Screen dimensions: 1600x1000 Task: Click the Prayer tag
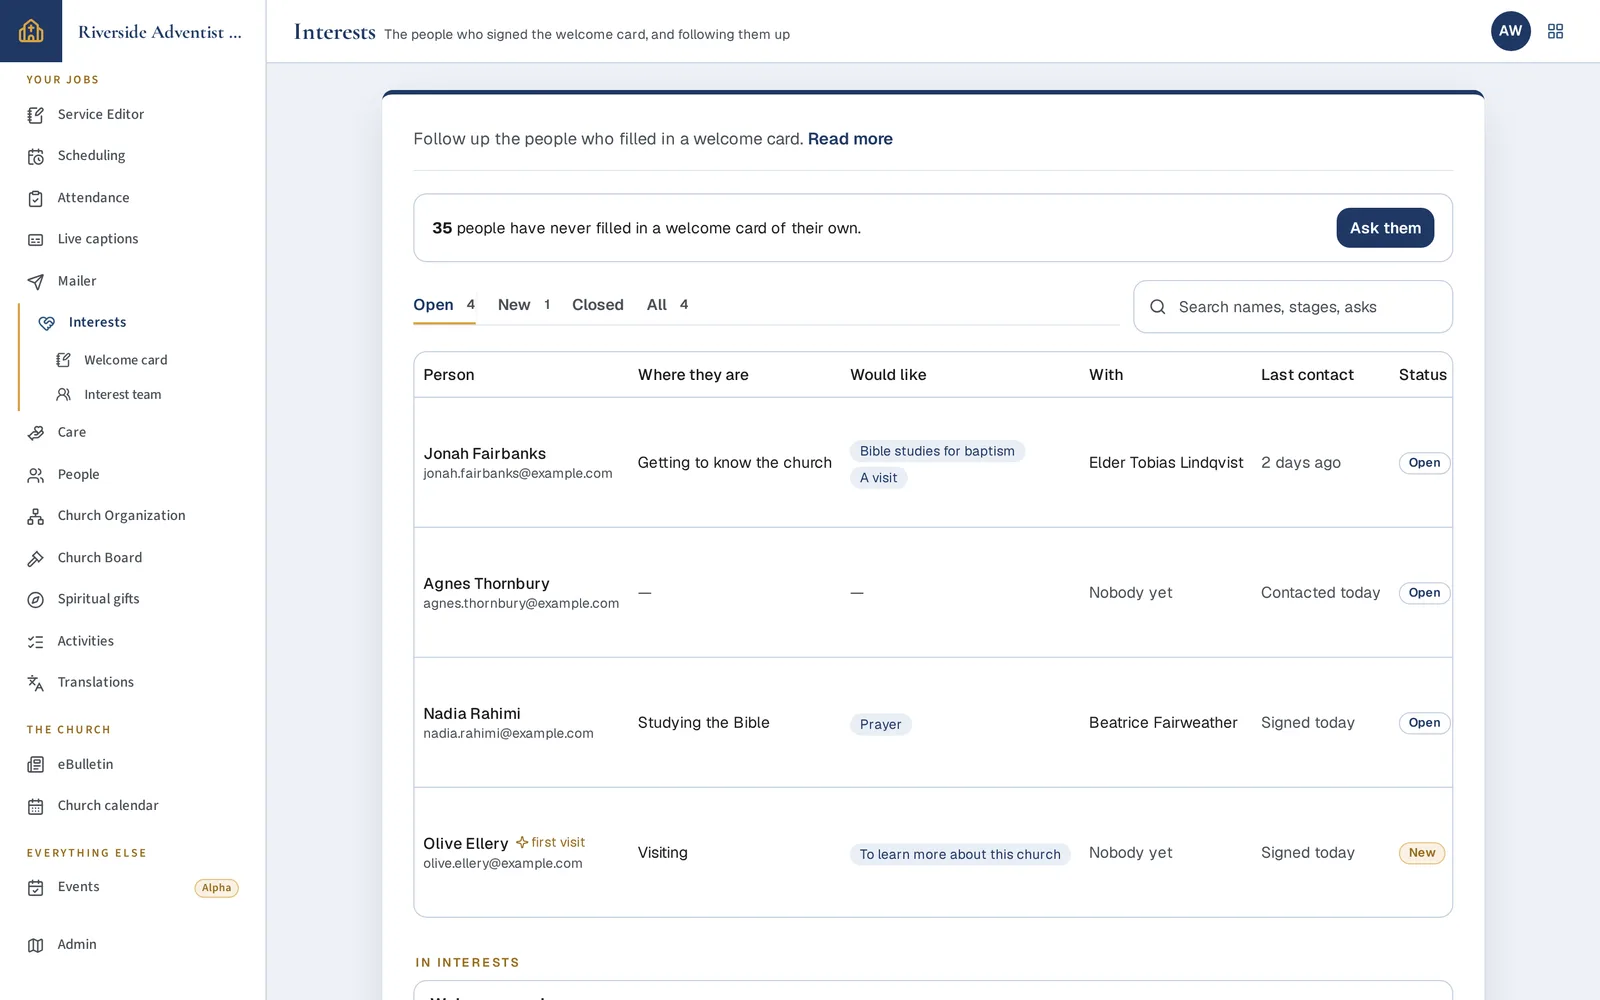point(880,724)
